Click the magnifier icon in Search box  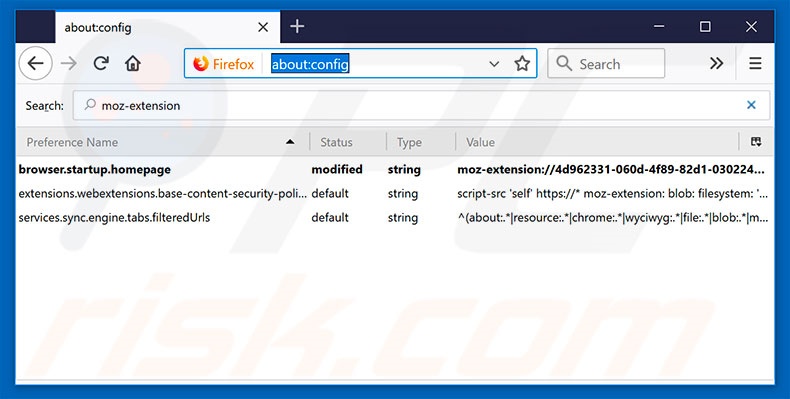point(564,63)
